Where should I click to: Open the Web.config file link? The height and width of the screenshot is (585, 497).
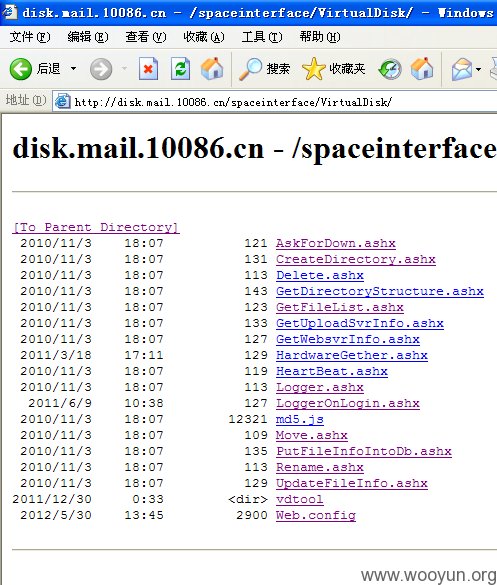pyautogui.click(x=316, y=515)
